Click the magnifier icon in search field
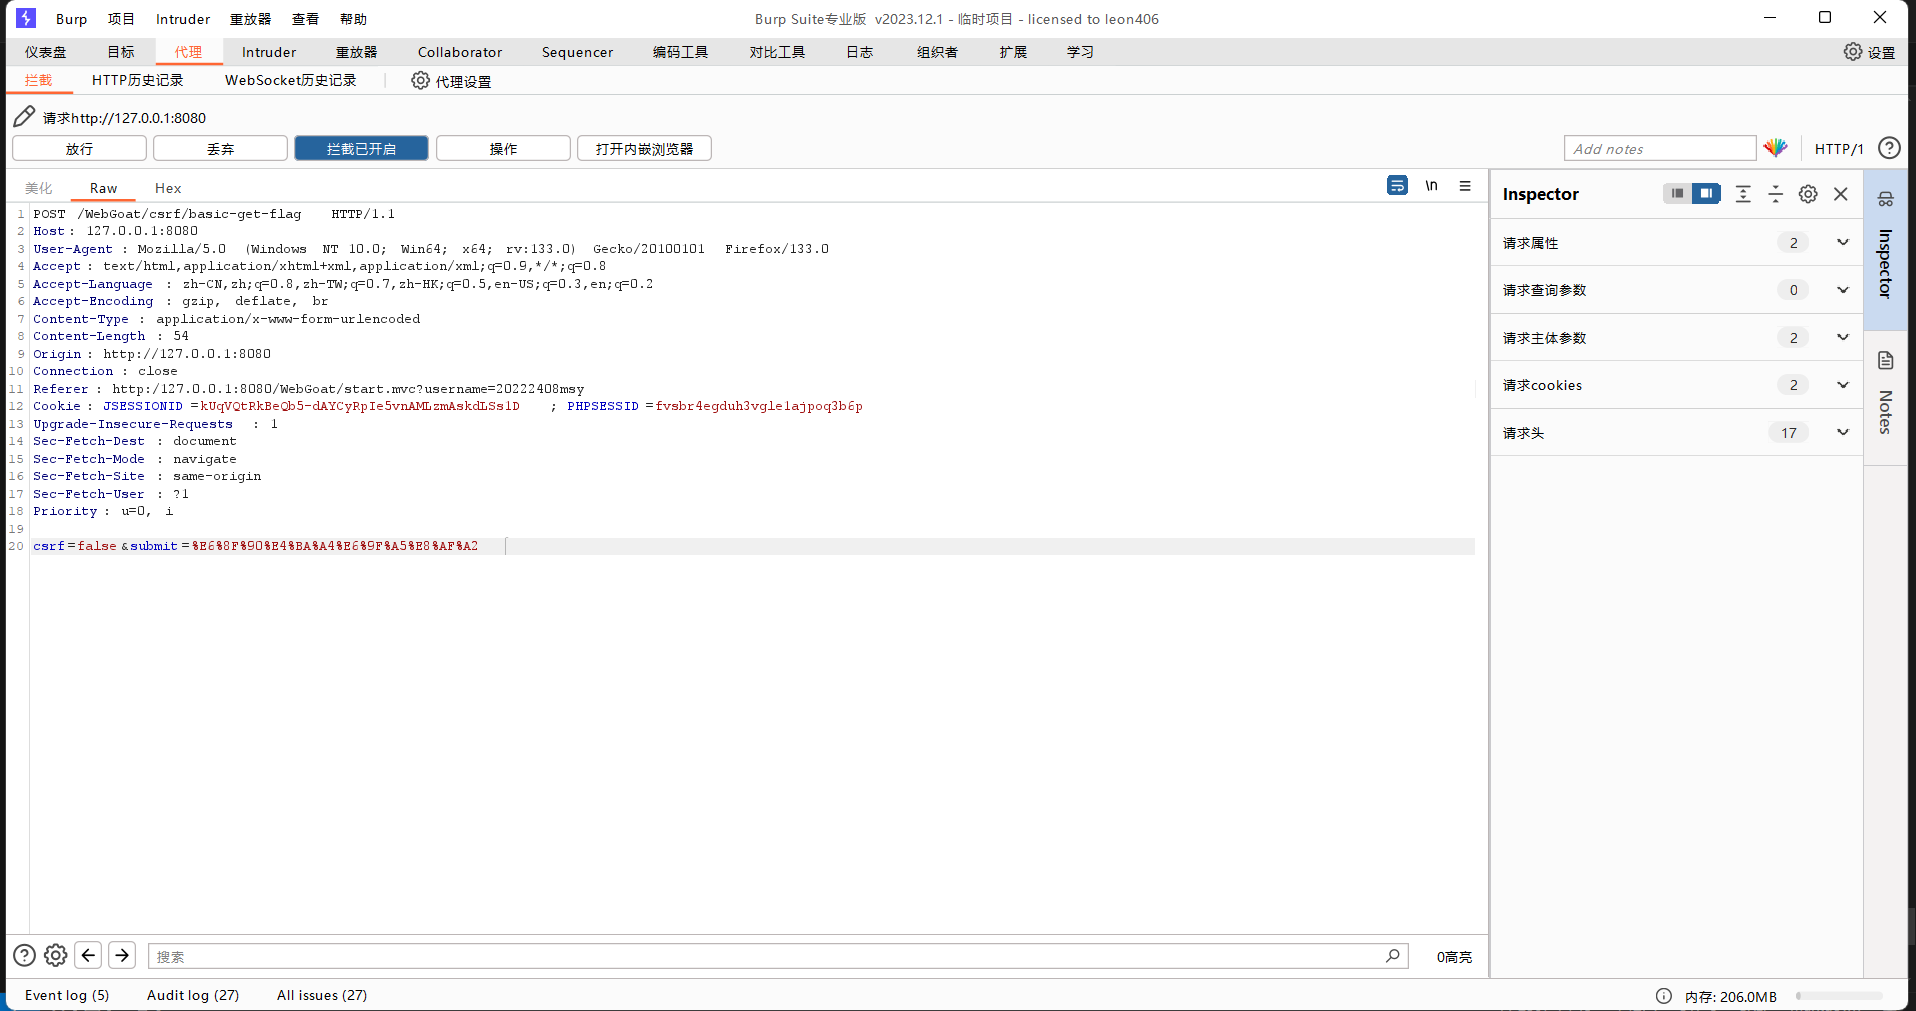Image resolution: width=1916 pixels, height=1011 pixels. 1393,956
